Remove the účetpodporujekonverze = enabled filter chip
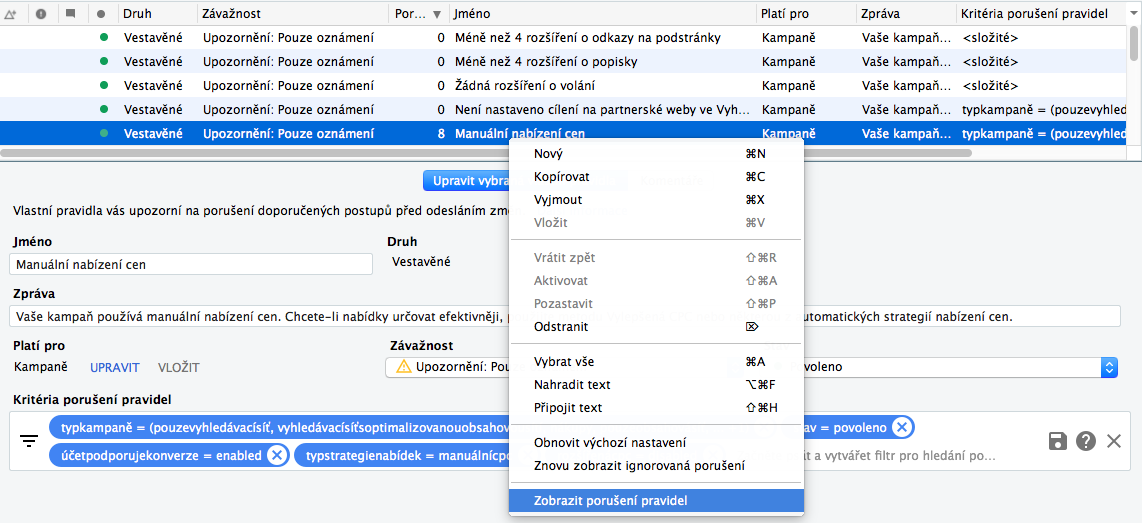 pyautogui.click(x=276, y=456)
